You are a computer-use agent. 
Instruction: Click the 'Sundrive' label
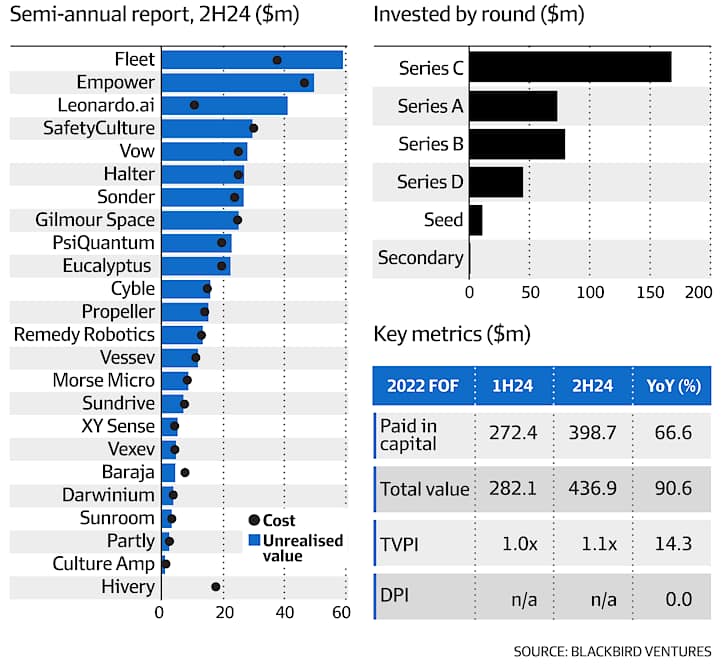point(119,403)
